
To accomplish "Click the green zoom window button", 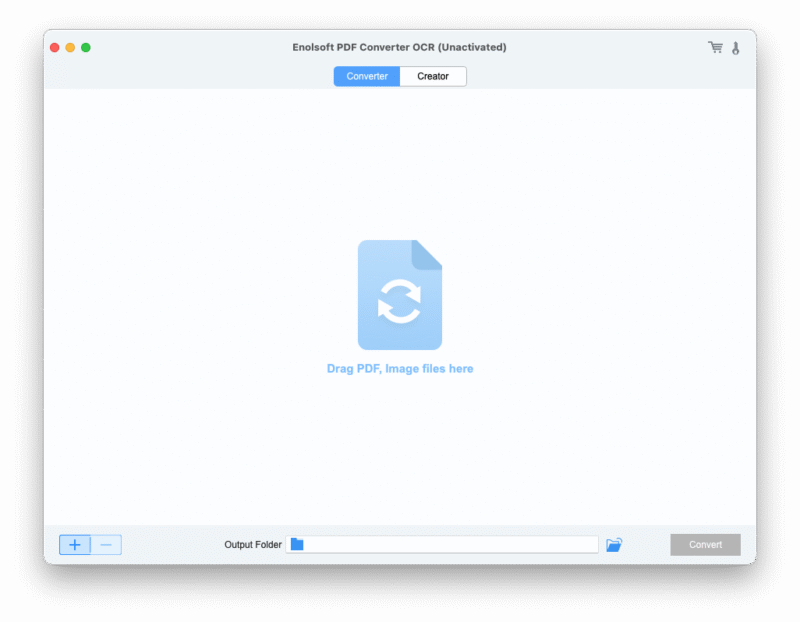I will [86, 46].
